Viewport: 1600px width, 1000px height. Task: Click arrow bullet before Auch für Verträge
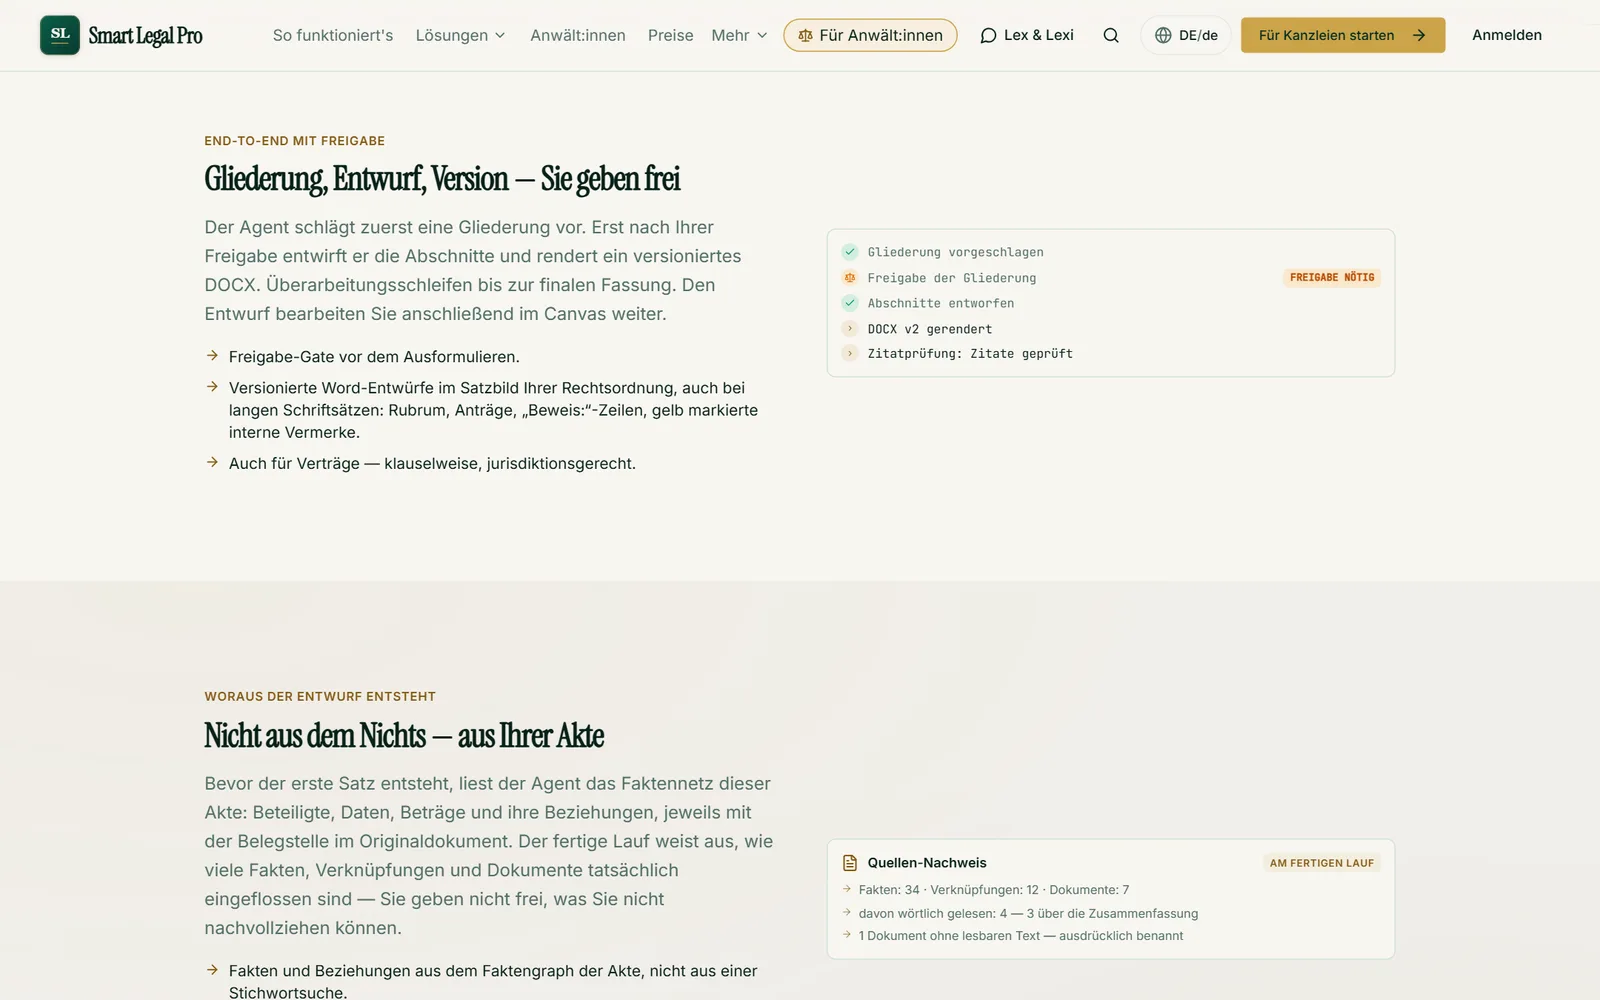pos(212,462)
